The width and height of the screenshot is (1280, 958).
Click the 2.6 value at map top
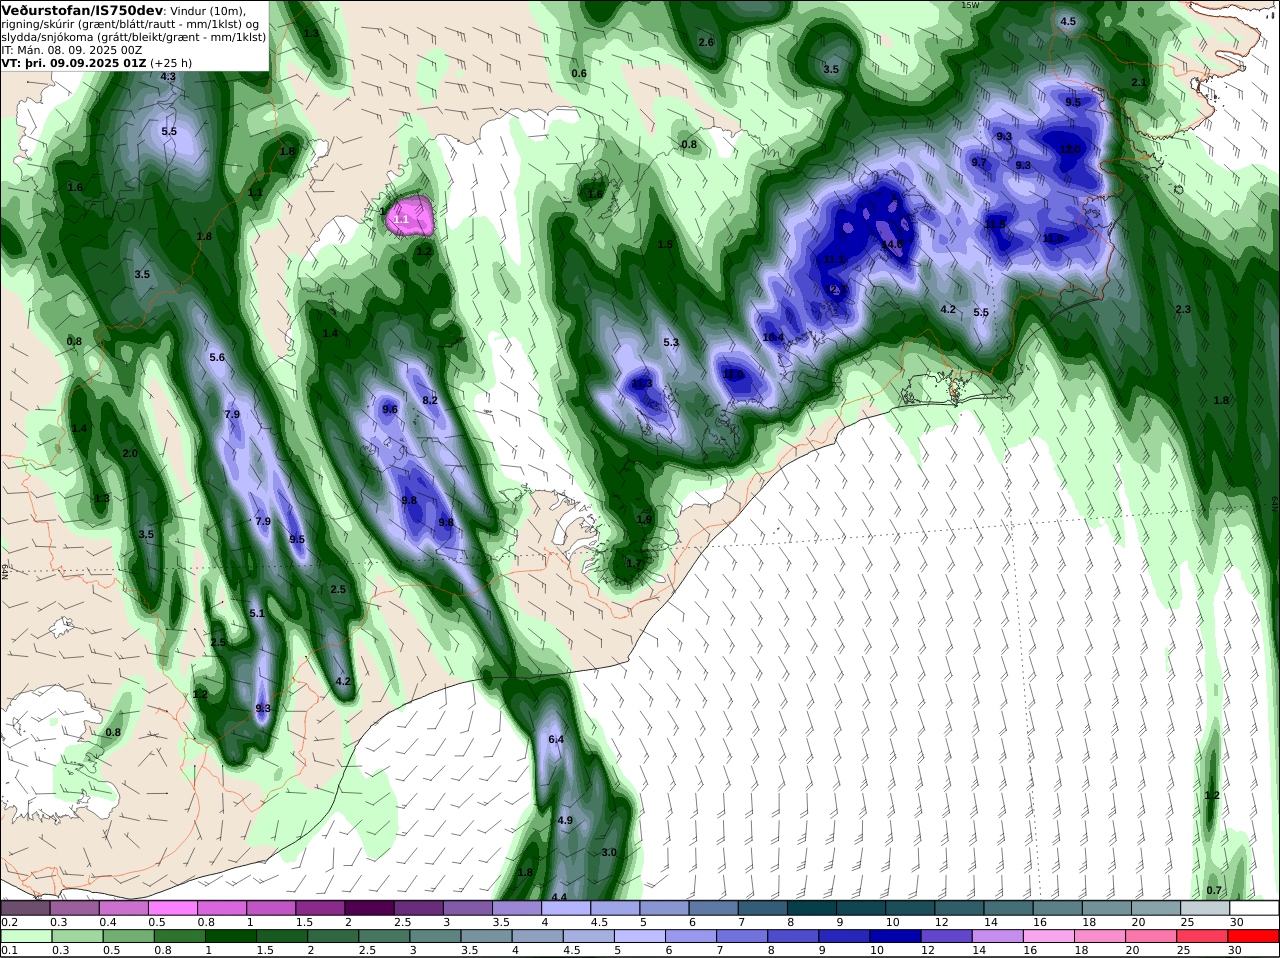click(706, 42)
